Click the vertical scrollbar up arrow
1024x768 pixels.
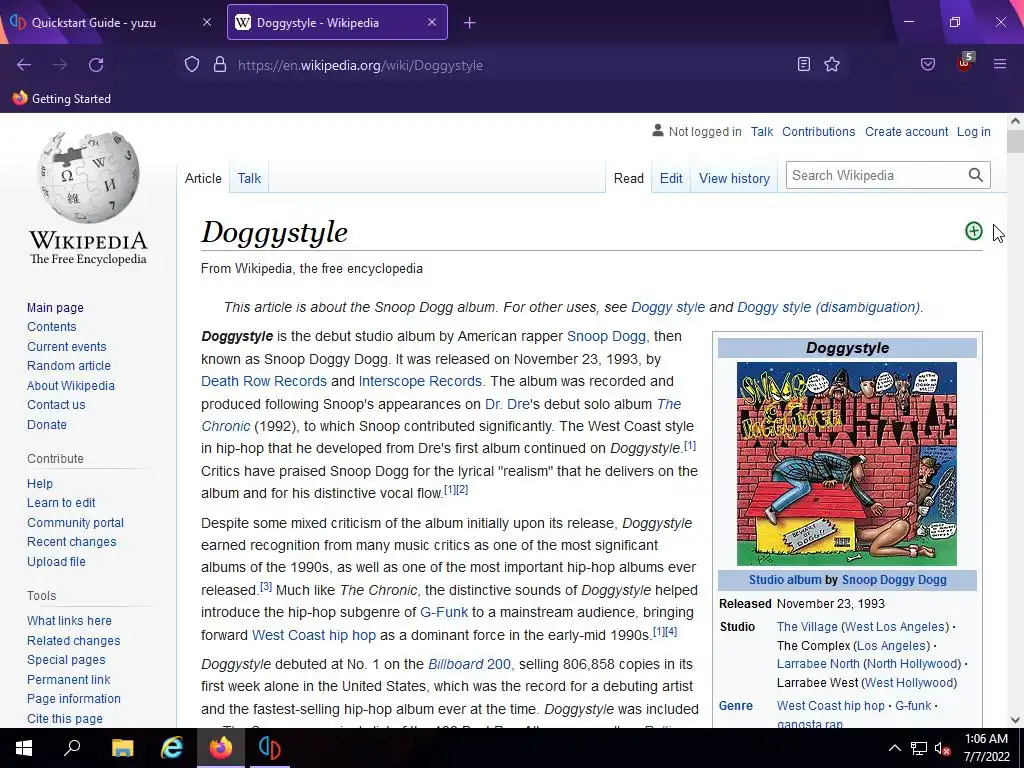tap(1014, 121)
